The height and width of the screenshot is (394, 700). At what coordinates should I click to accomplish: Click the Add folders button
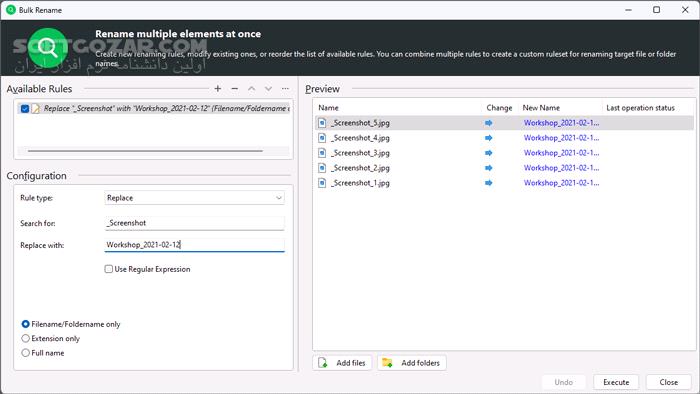pos(412,363)
